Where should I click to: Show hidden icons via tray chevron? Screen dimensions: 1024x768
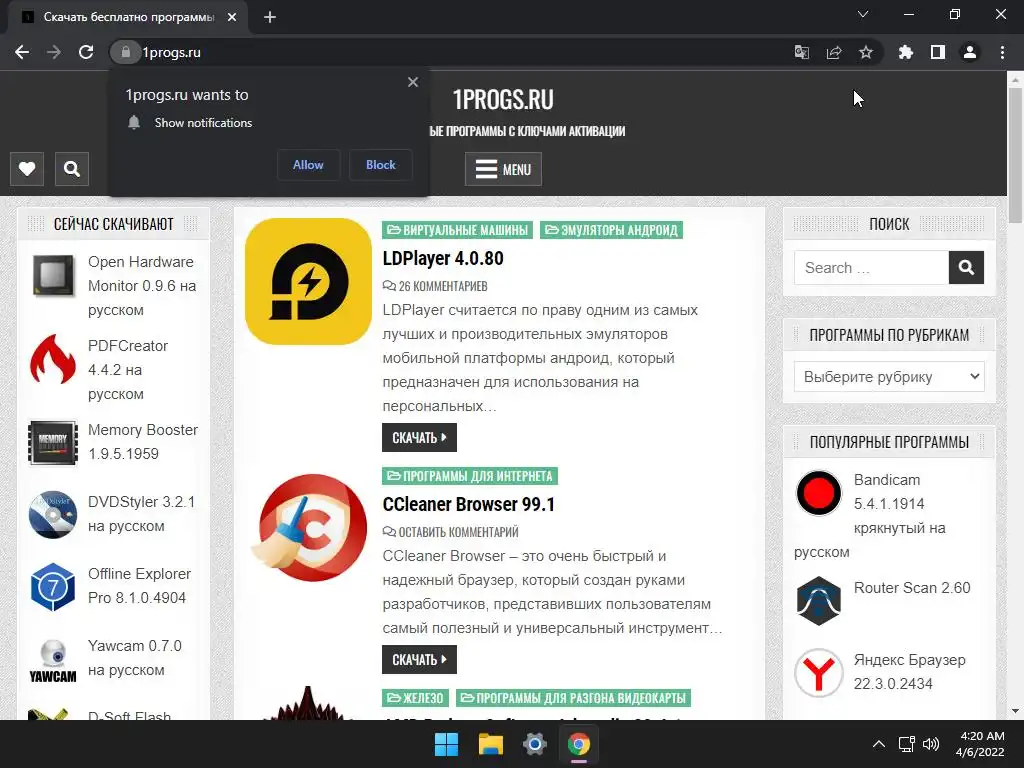pyautogui.click(x=879, y=744)
